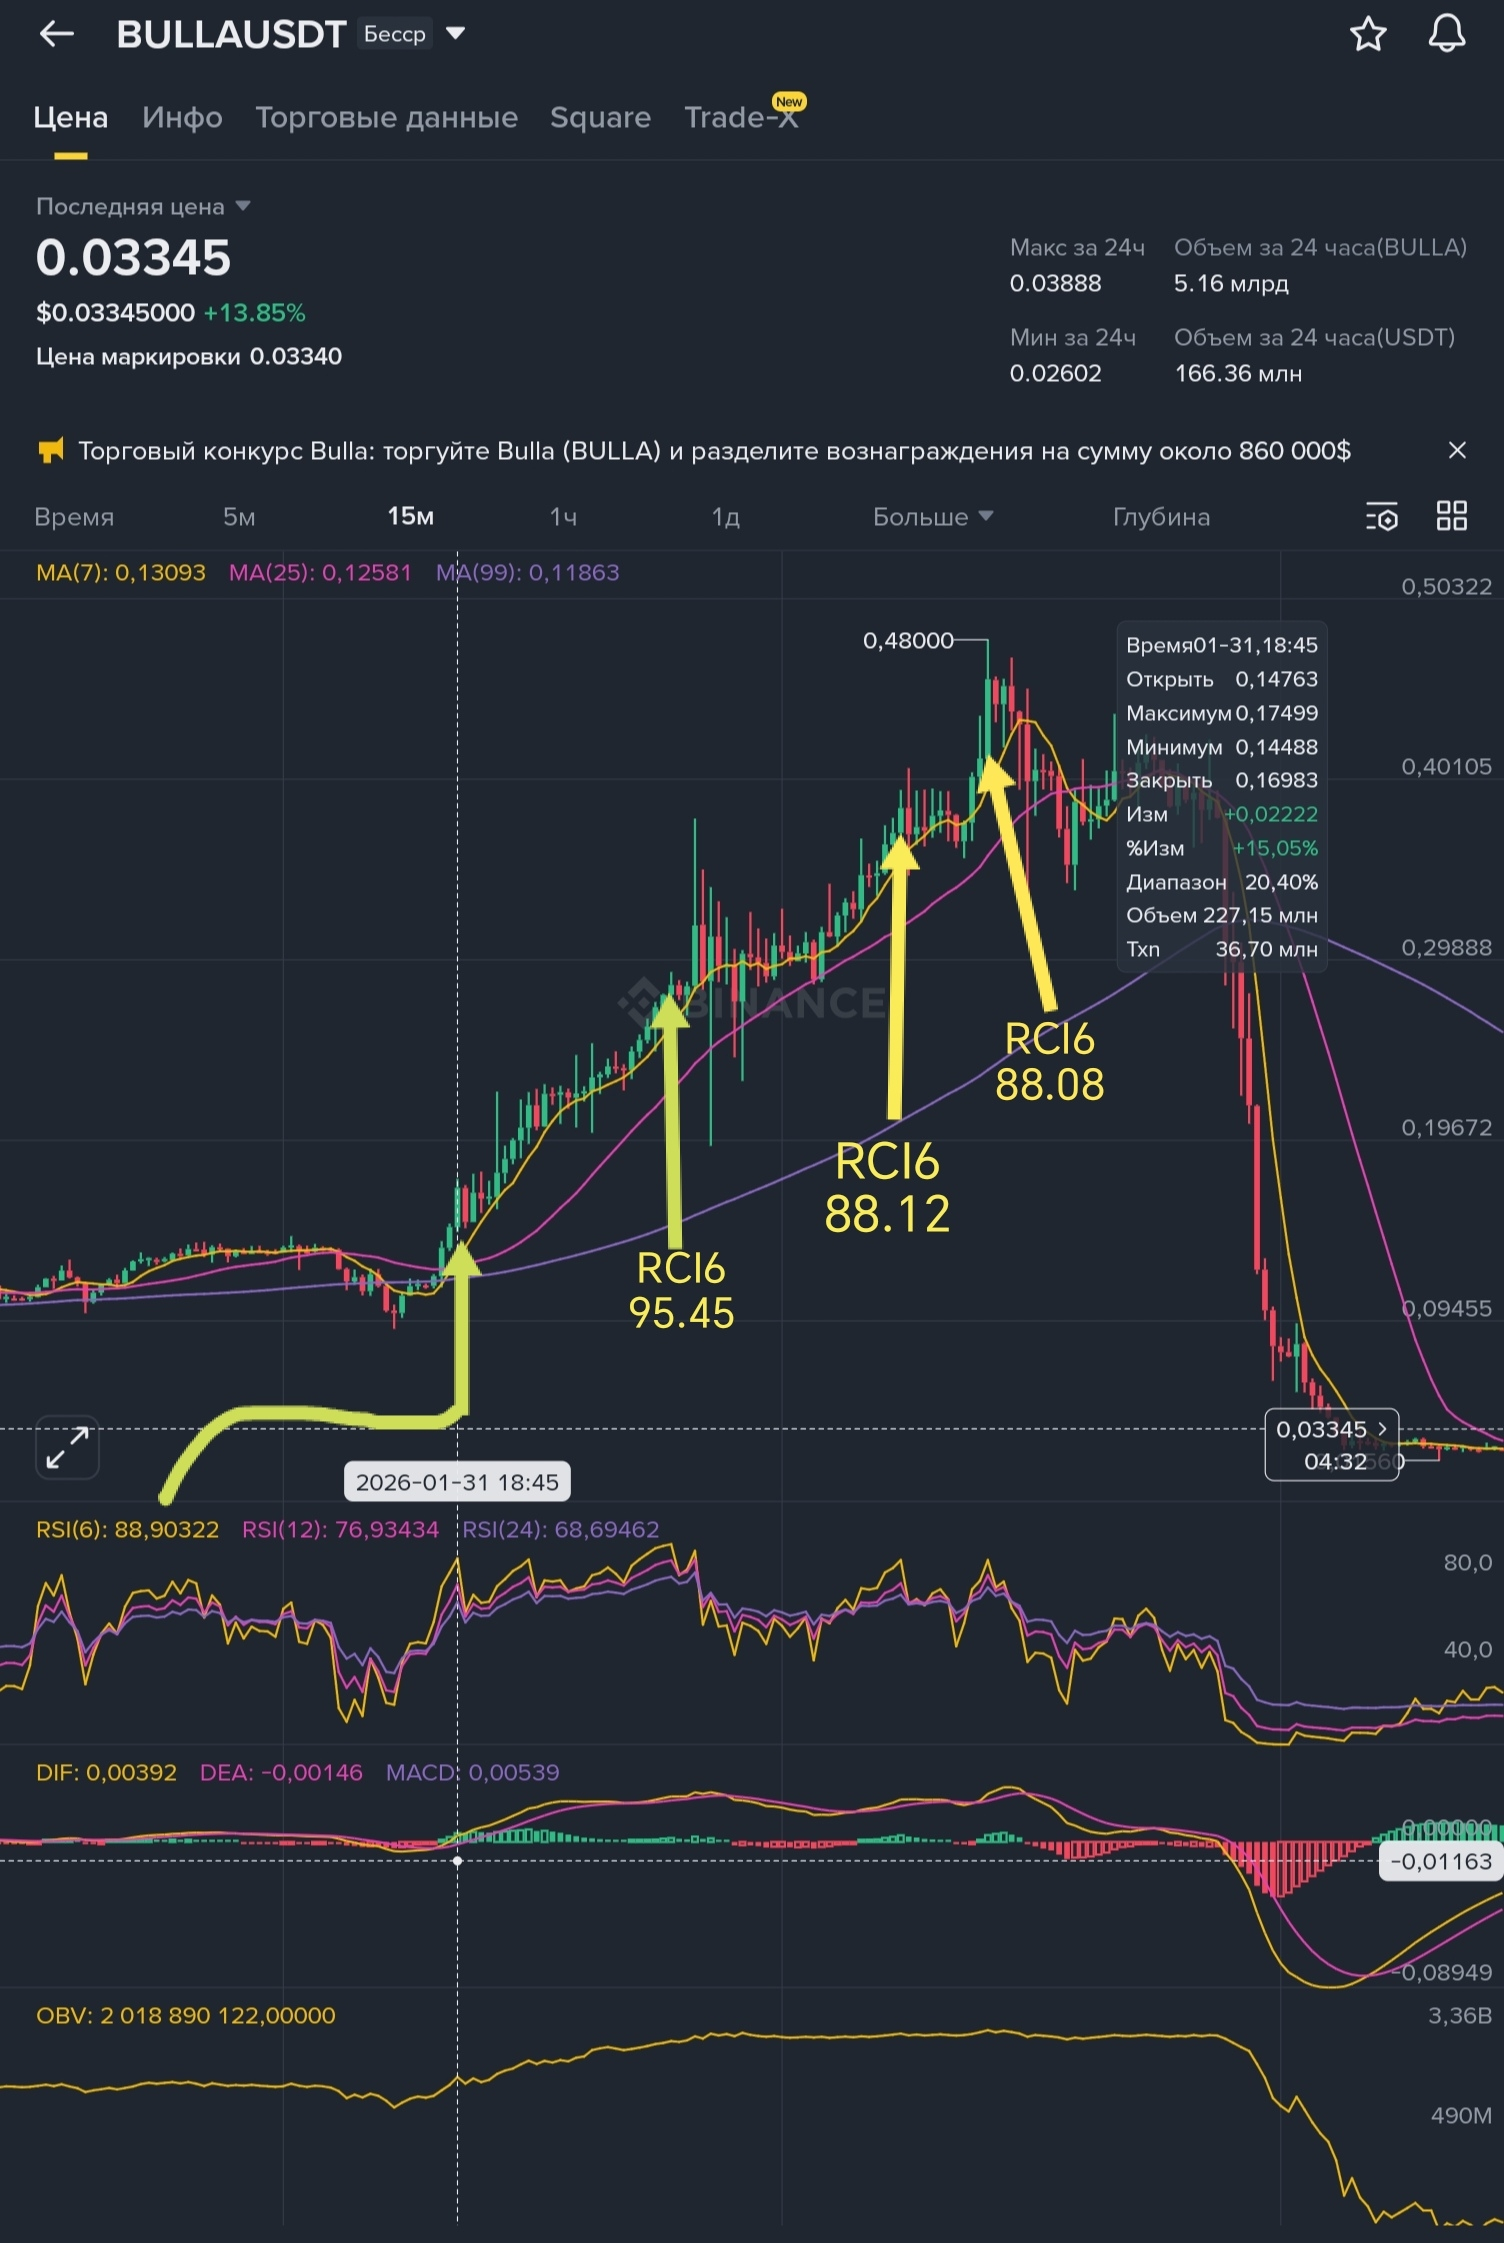Open the Square tab
Viewport: 1504px width, 2243px height.
pos(600,118)
